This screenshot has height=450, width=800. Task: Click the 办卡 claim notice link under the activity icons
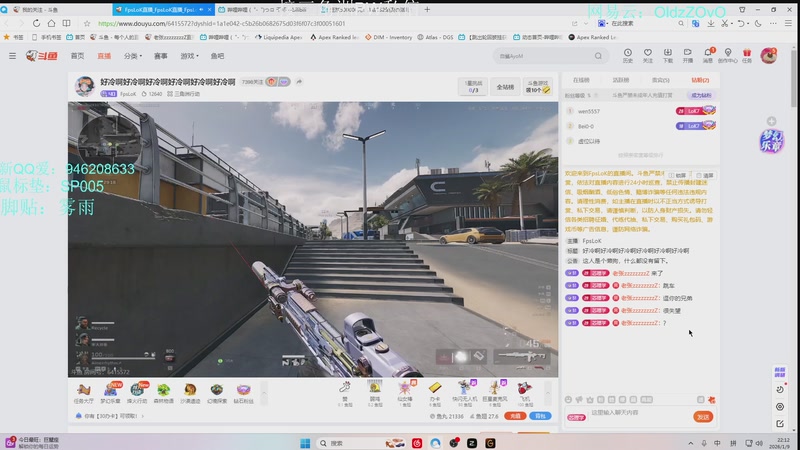(109, 416)
